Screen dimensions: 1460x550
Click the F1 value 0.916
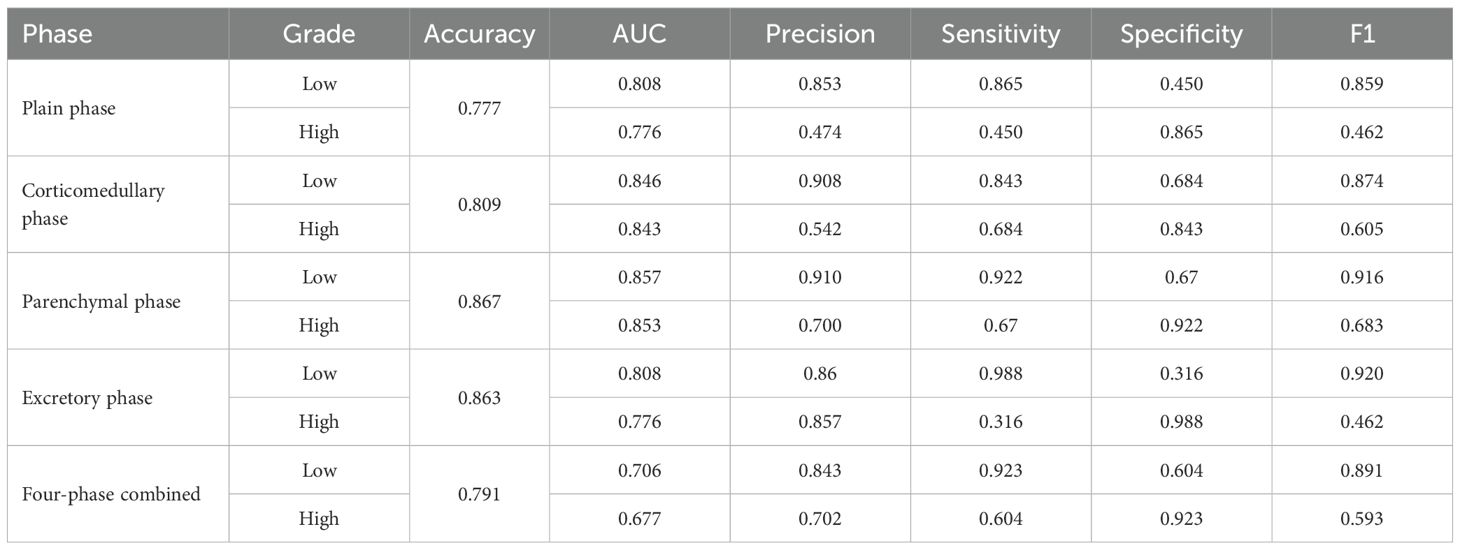1361,277
